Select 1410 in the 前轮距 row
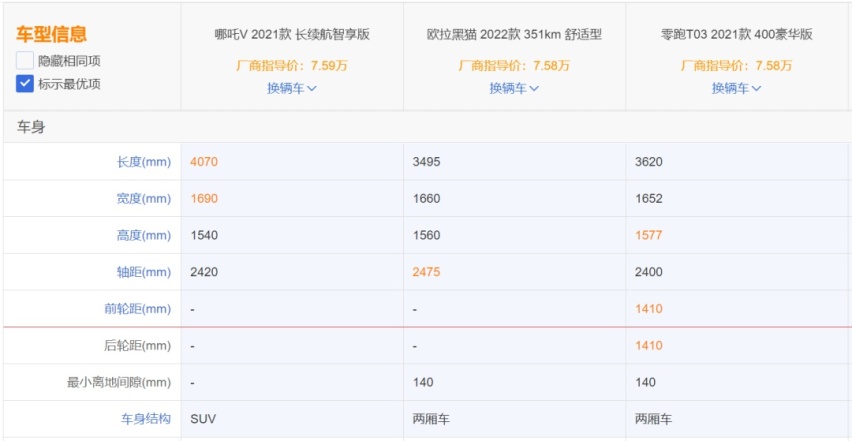This screenshot has height=441, width=852. [649, 309]
